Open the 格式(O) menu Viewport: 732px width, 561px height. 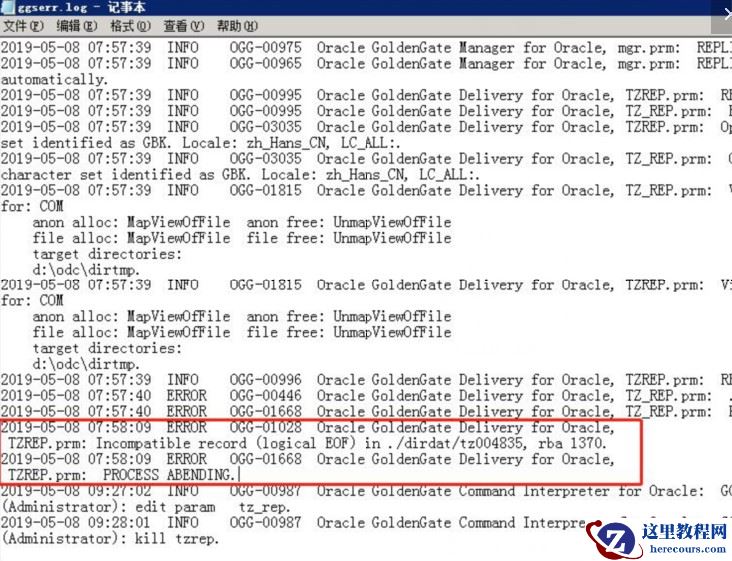coord(130,26)
